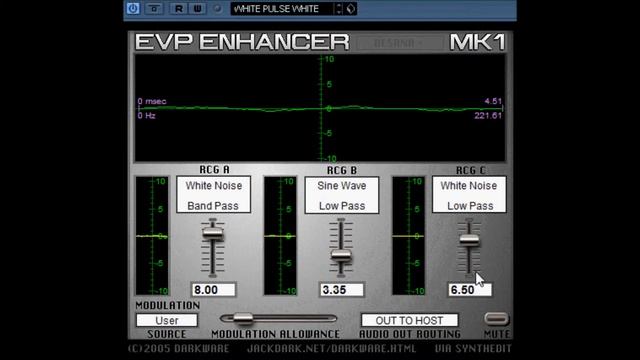
Task: Change the RCG A Band Pass filter type
Action: (213, 205)
